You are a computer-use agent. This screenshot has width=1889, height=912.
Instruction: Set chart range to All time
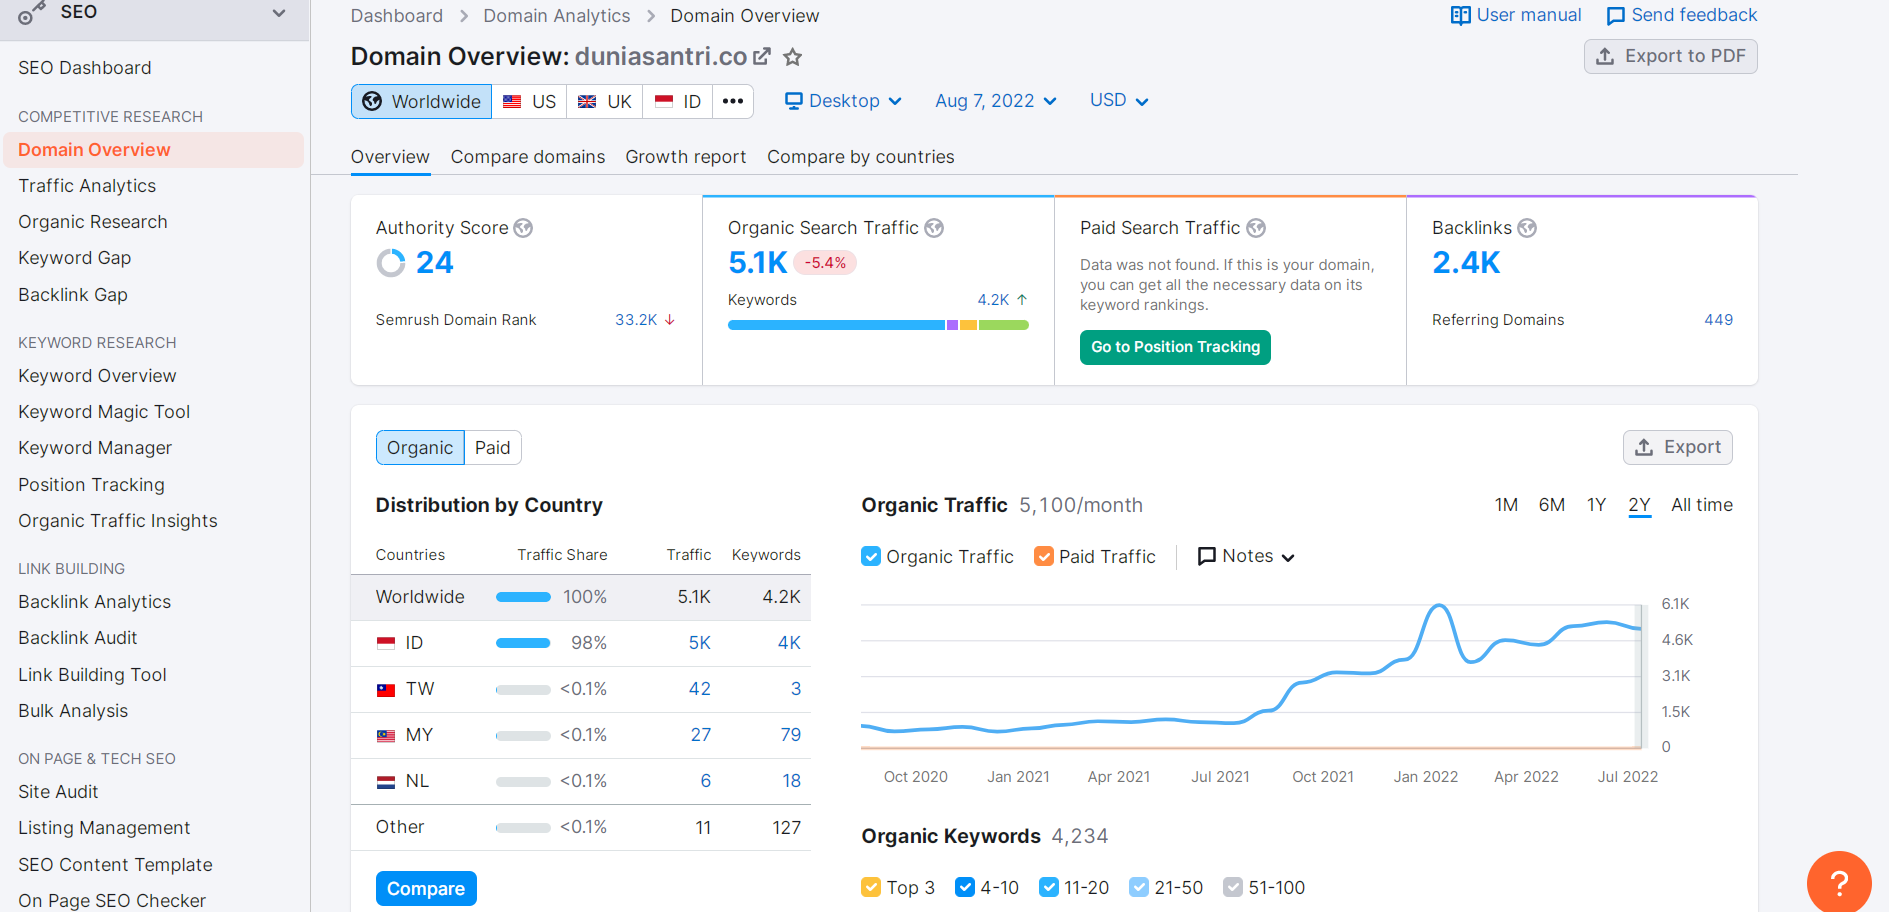(x=1702, y=505)
